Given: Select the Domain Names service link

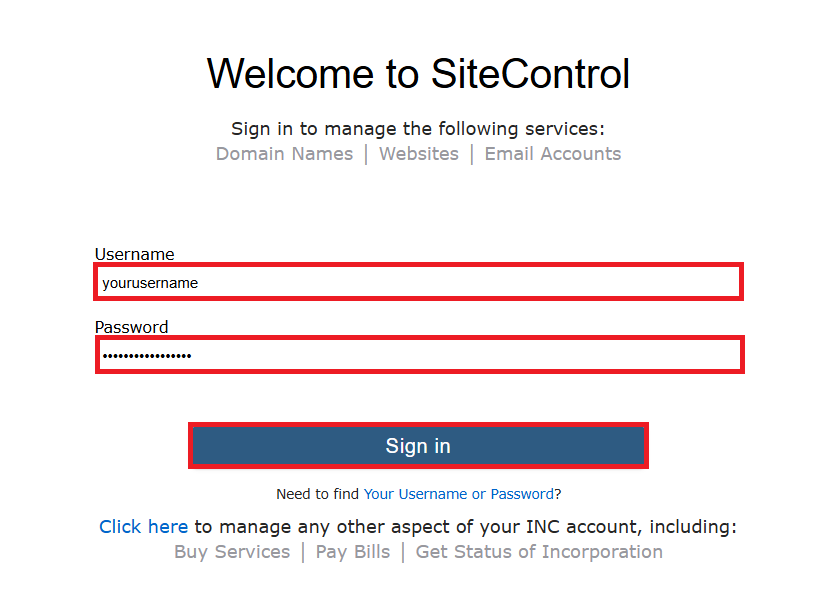Looking at the screenshot, I should [x=284, y=154].
